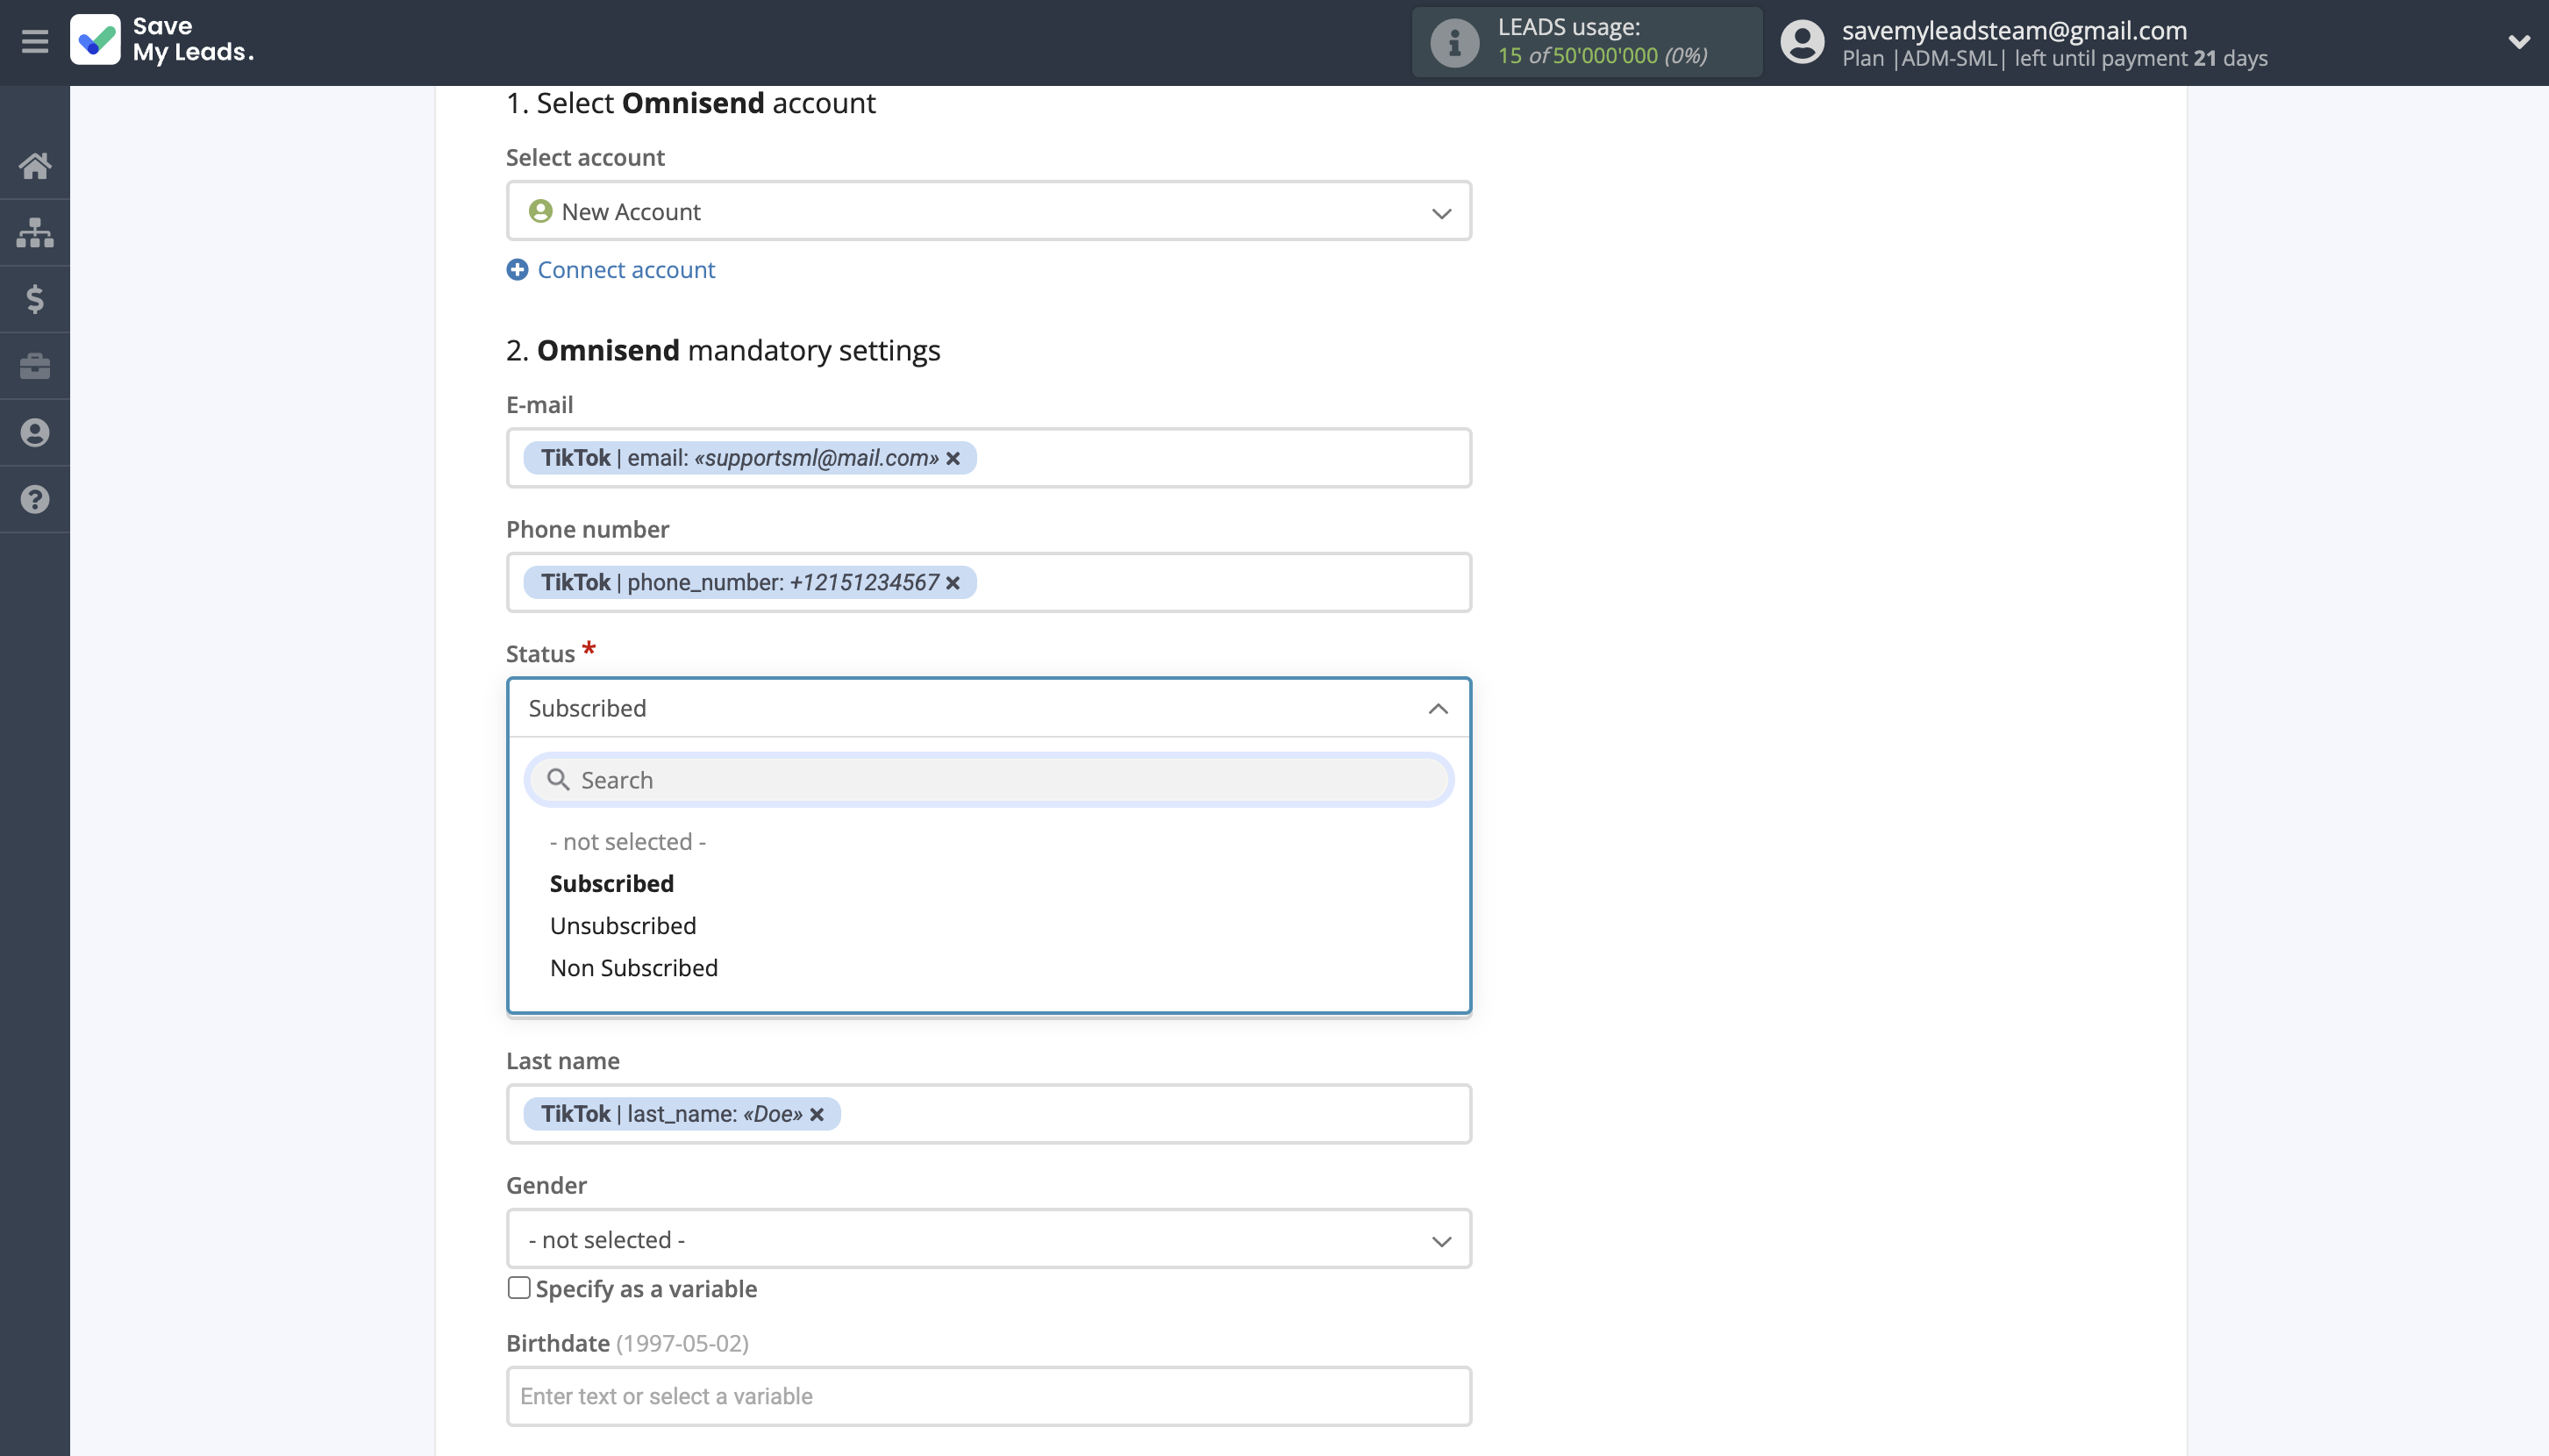Click inside the Phone number field

988,582
